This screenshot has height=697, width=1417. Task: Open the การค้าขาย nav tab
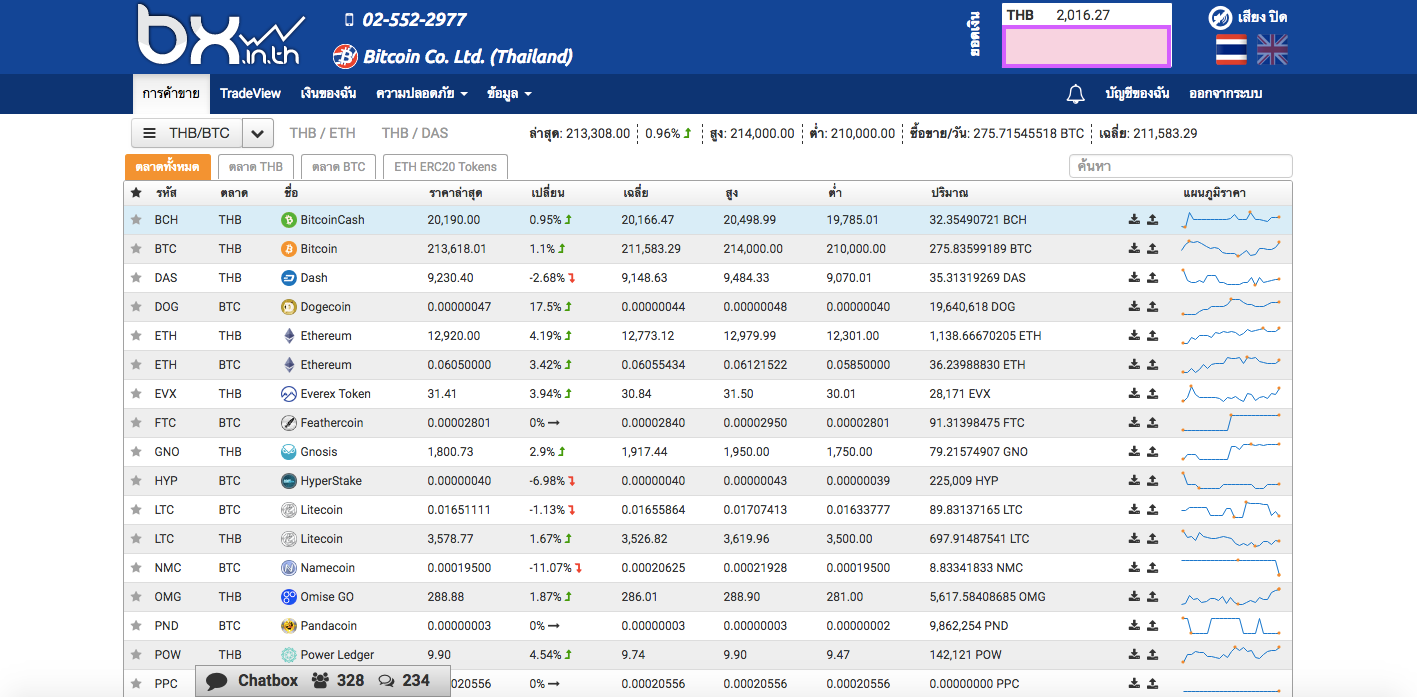click(x=171, y=94)
